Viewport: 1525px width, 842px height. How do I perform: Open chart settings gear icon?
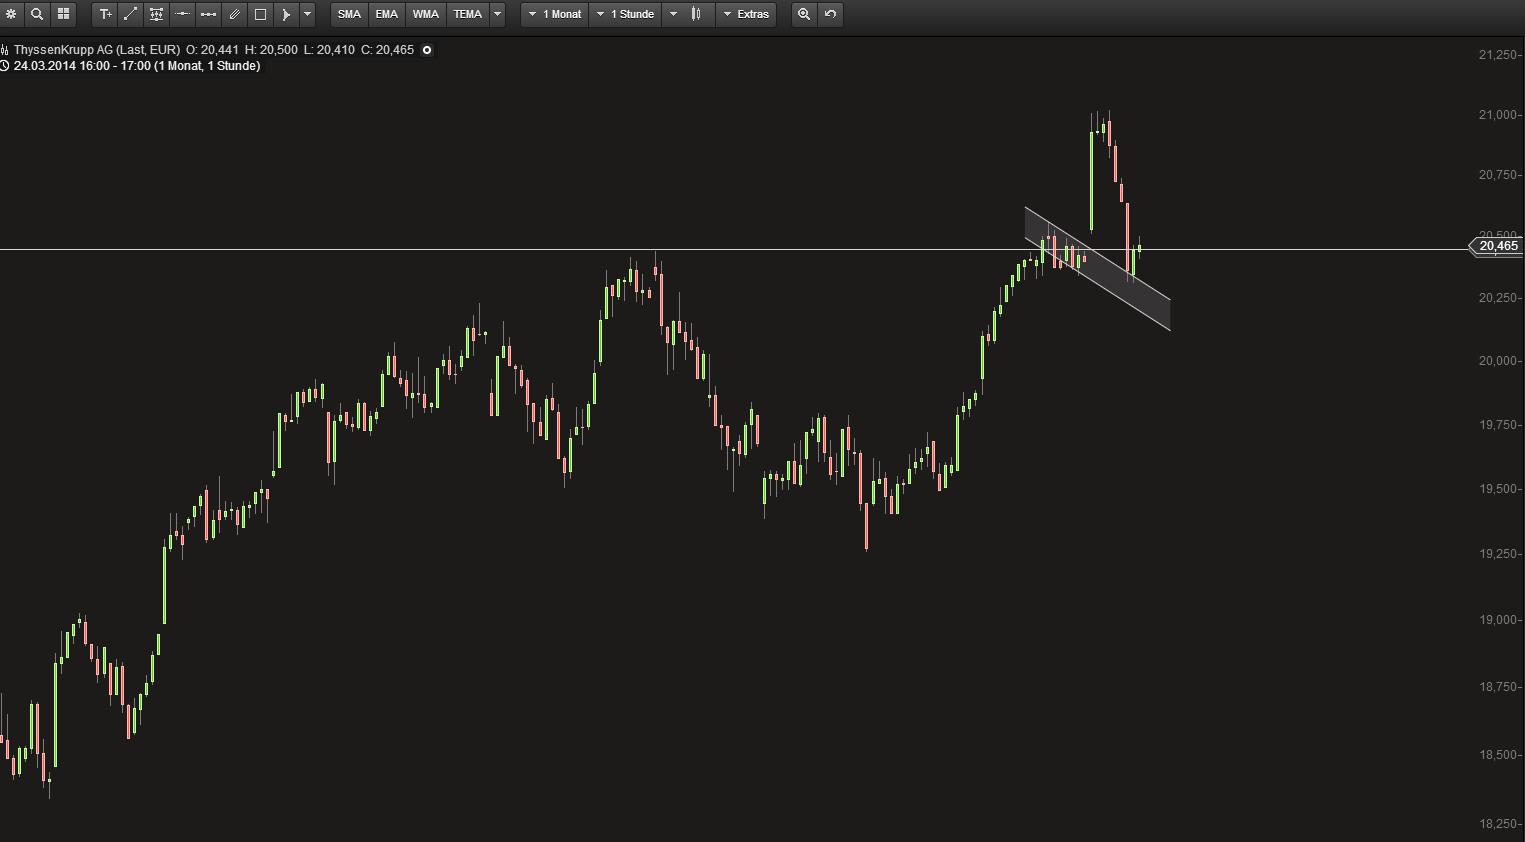pyautogui.click(x=11, y=14)
